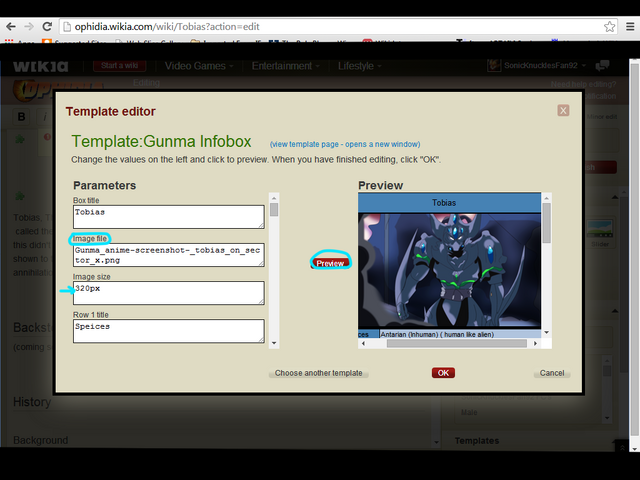This screenshot has width=640, height=480.
Task: Click the Box title input with Tobias
Action: (169, 217)
